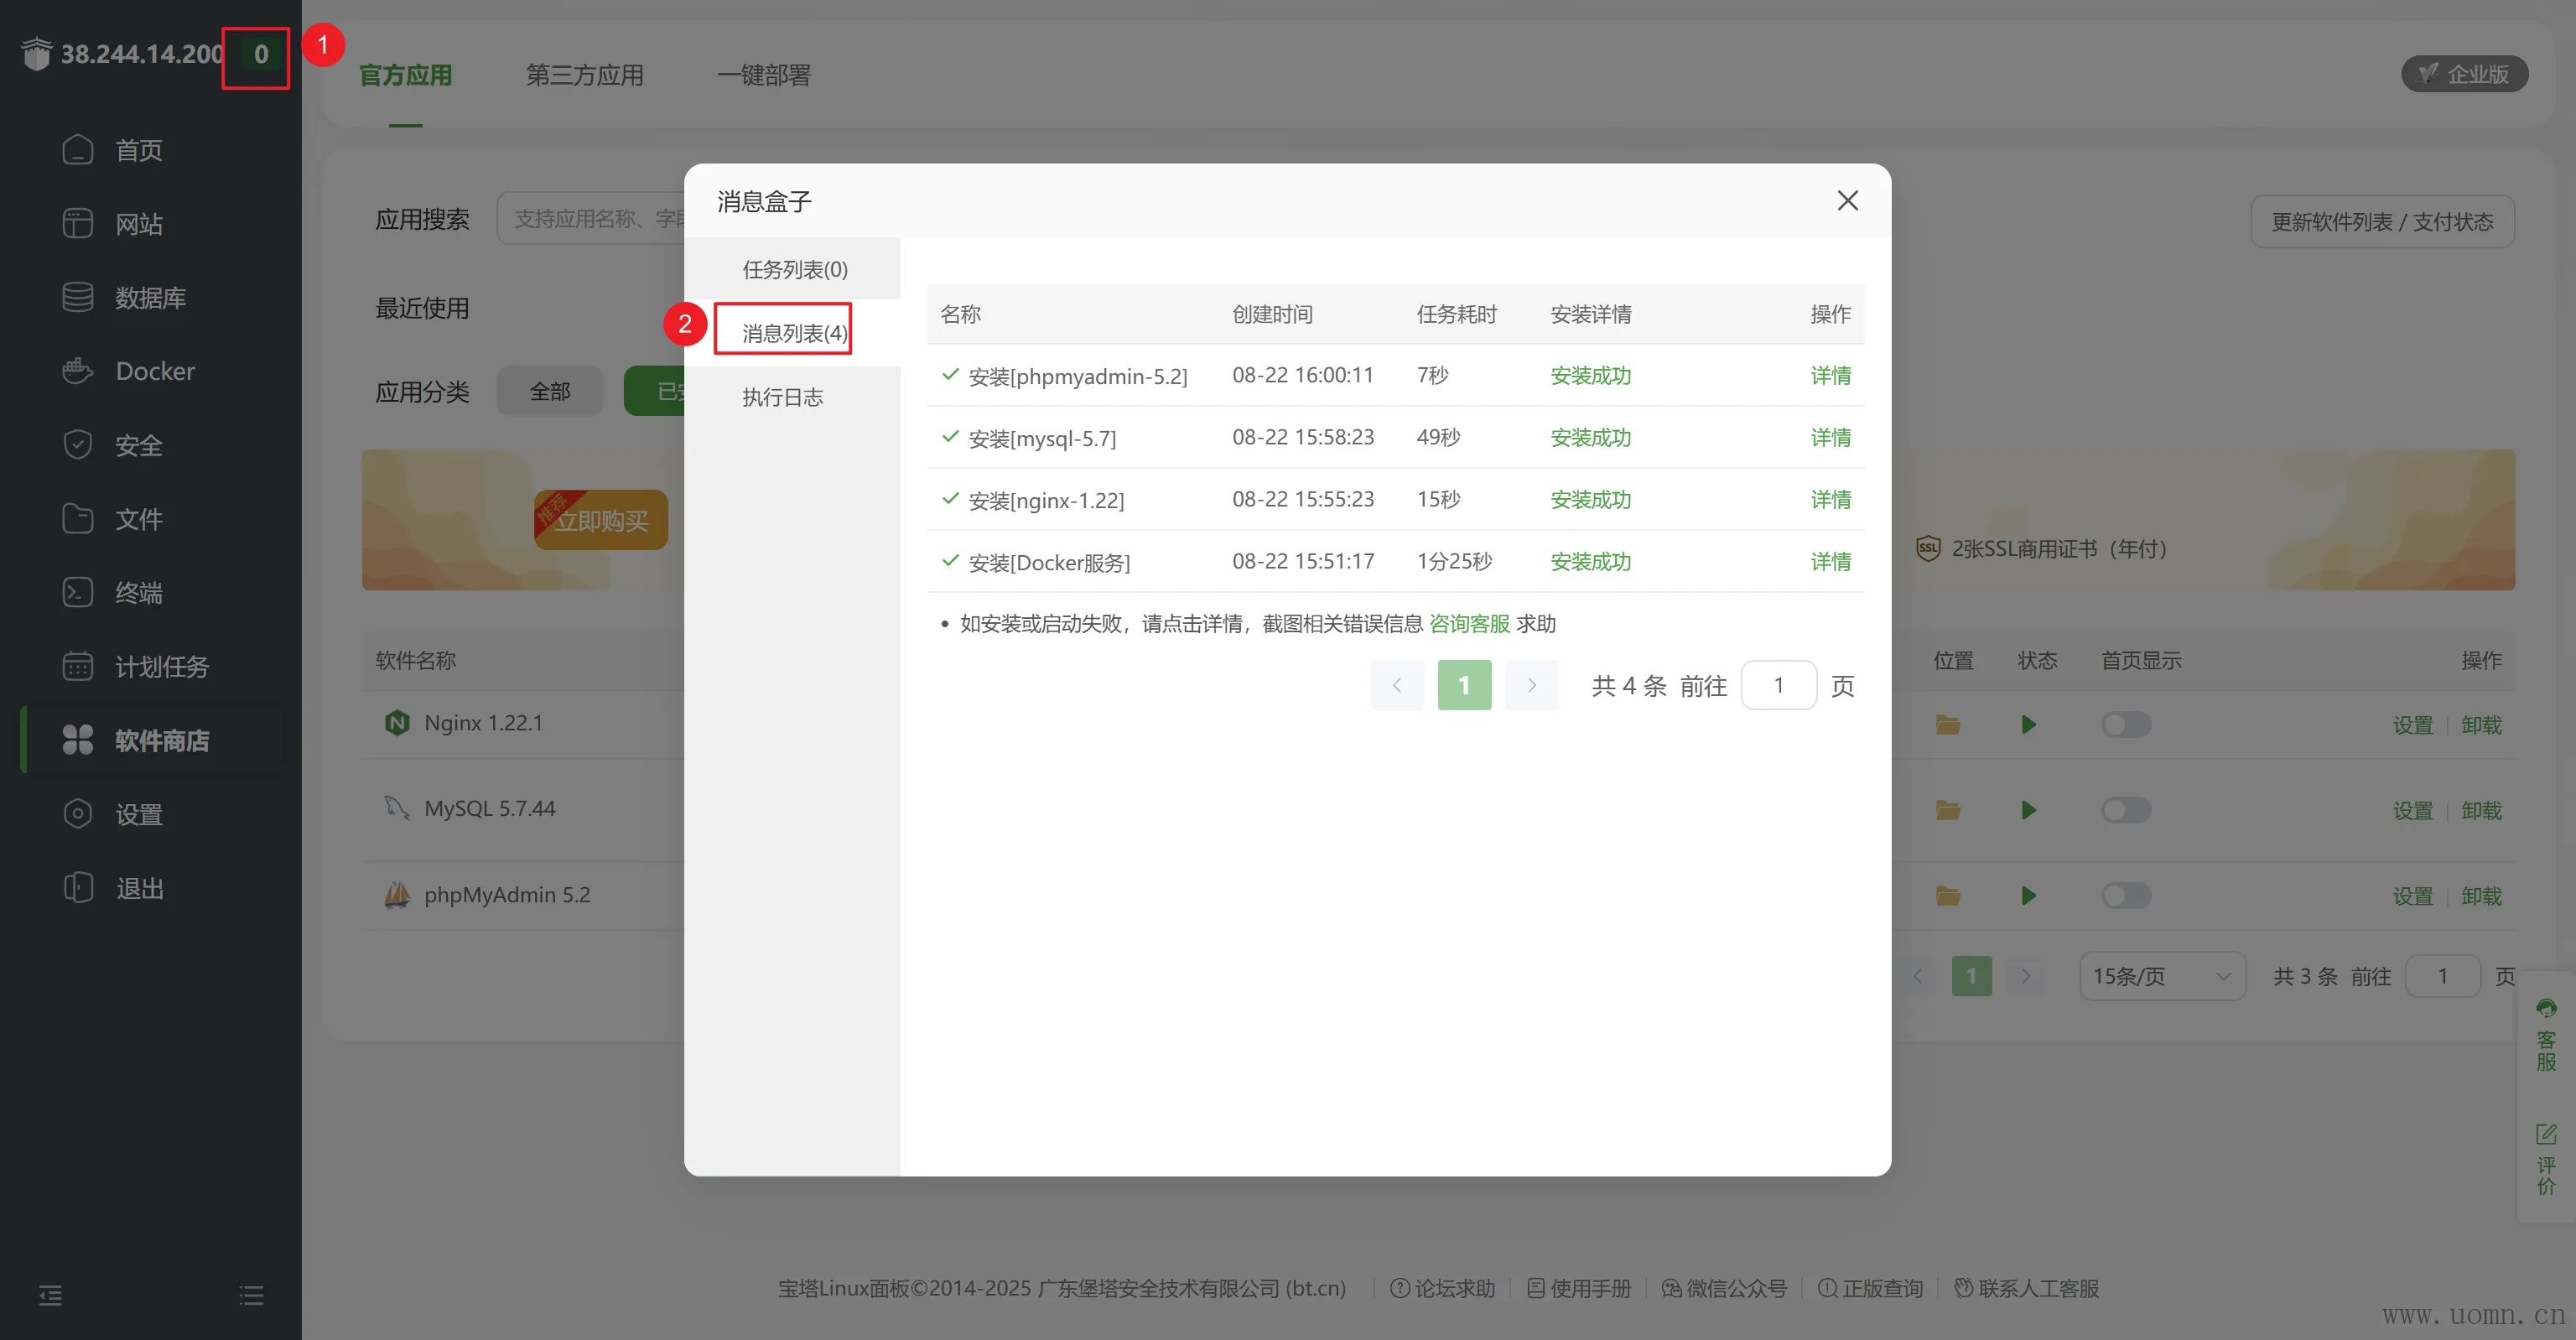Switch to 任务列表(0) tab
Viewport: 2576px width, 1340px height.
click(x=794, y=269)
